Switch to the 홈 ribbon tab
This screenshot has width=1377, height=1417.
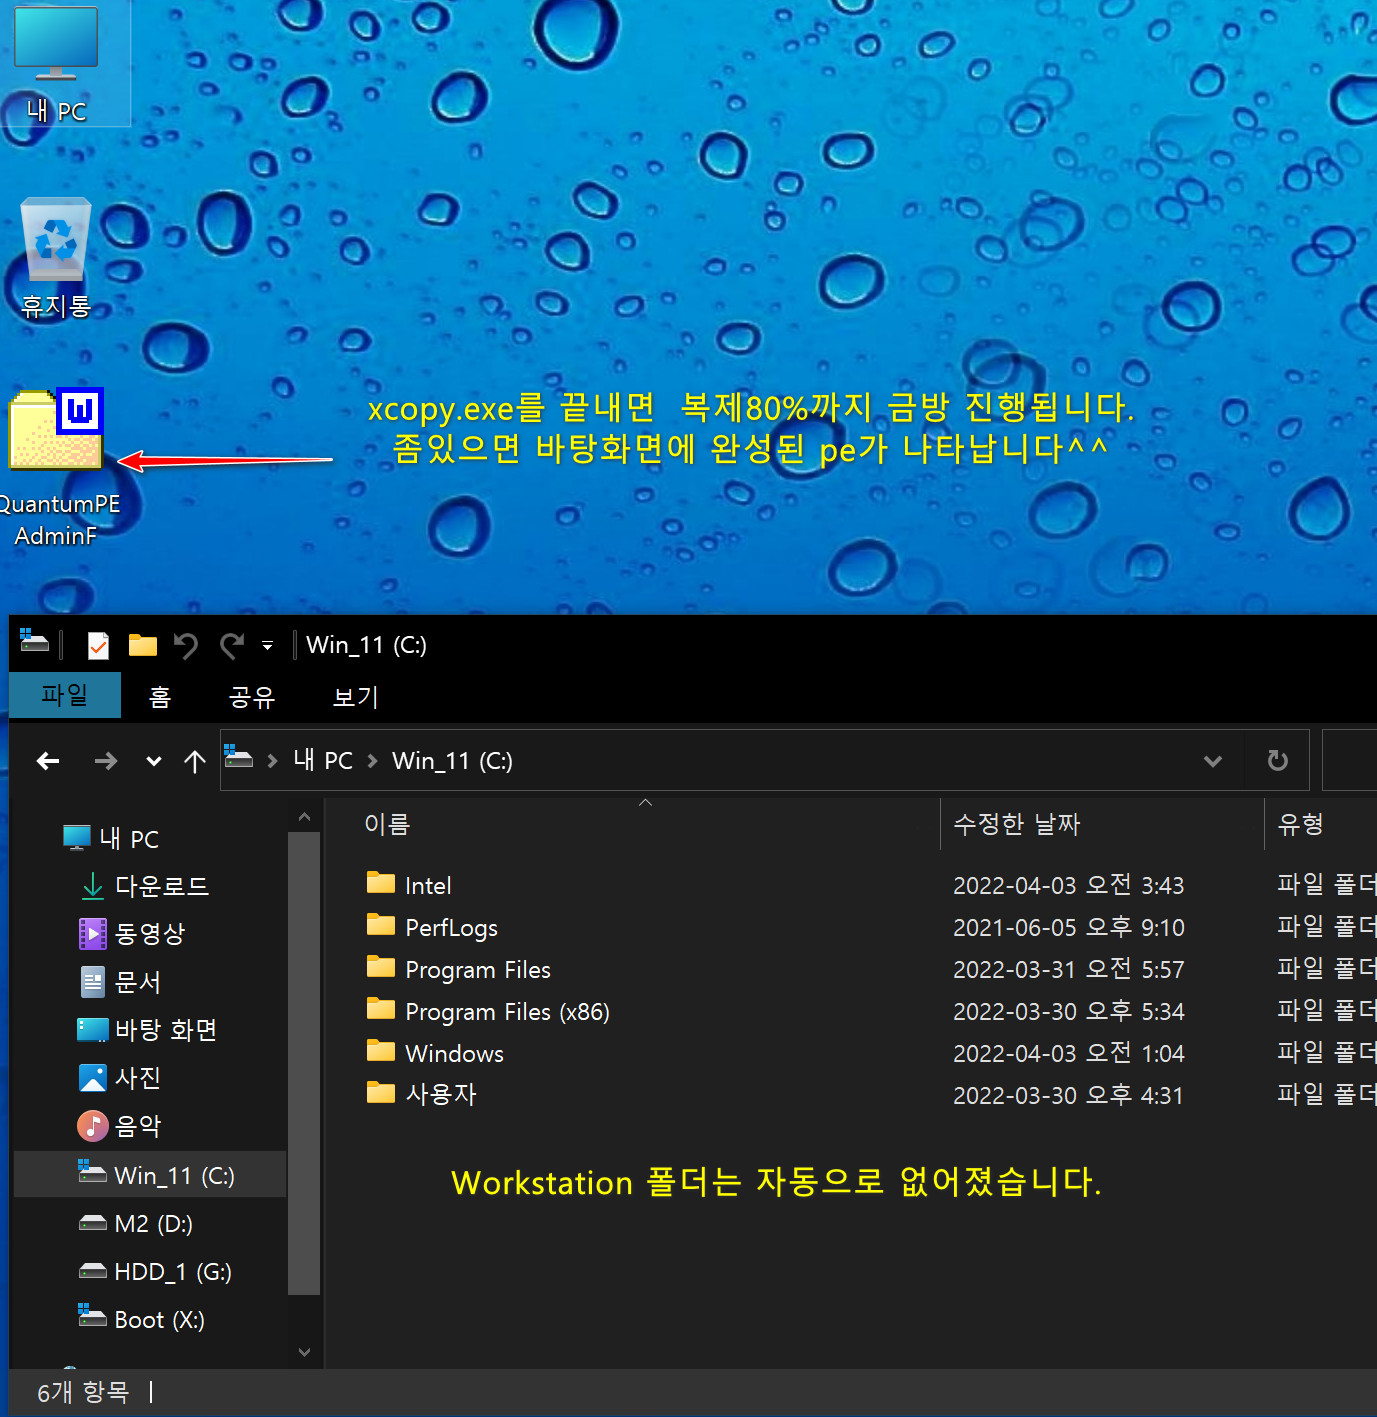[160, 696]
